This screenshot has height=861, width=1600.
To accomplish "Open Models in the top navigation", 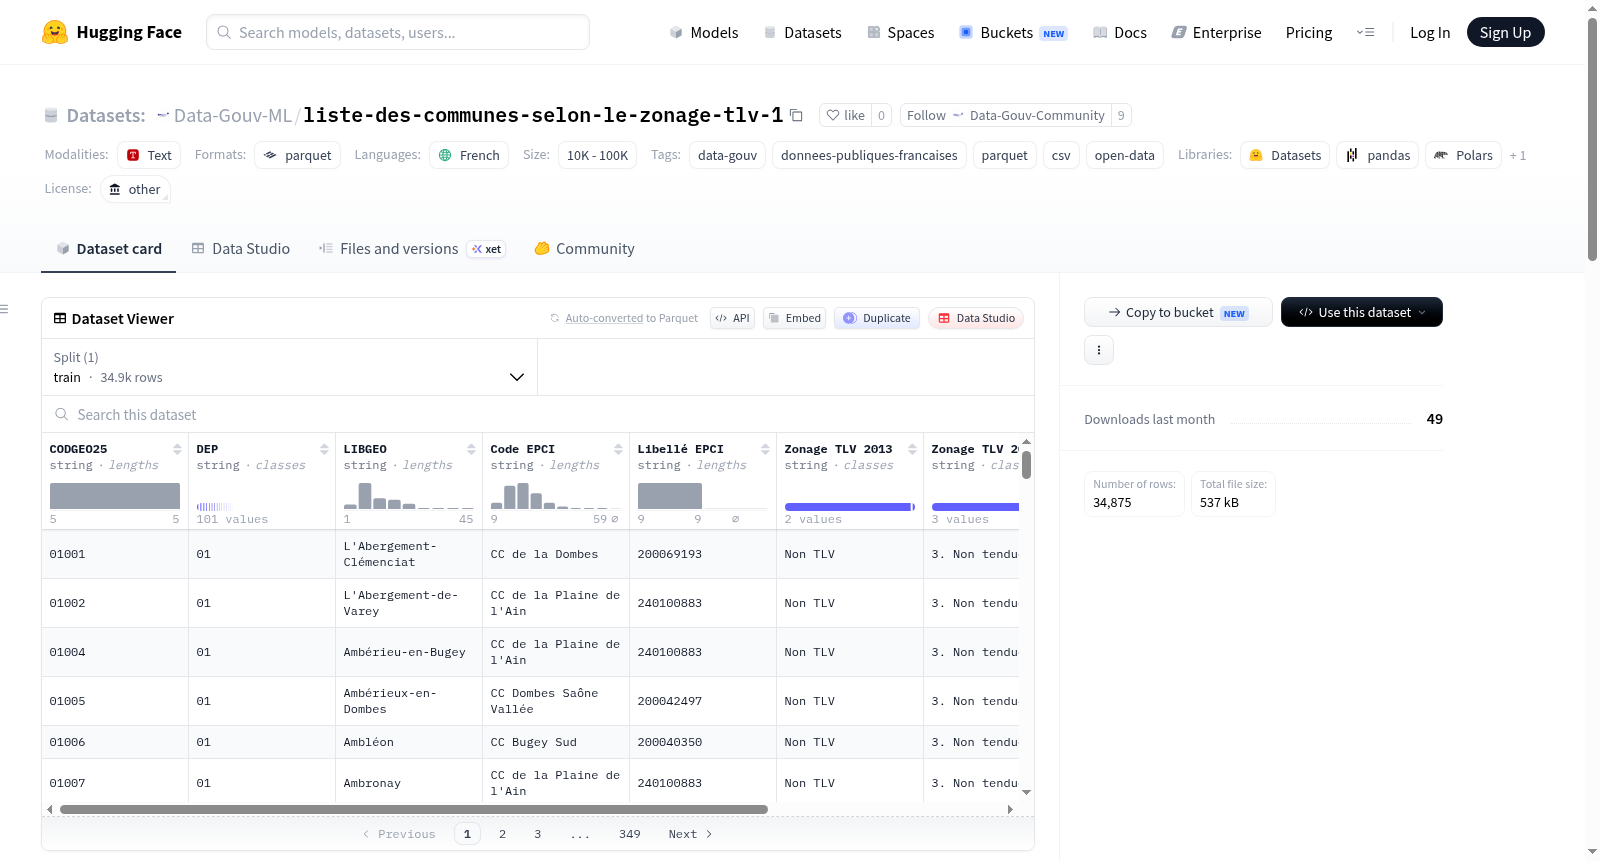I will click(703, 32).
